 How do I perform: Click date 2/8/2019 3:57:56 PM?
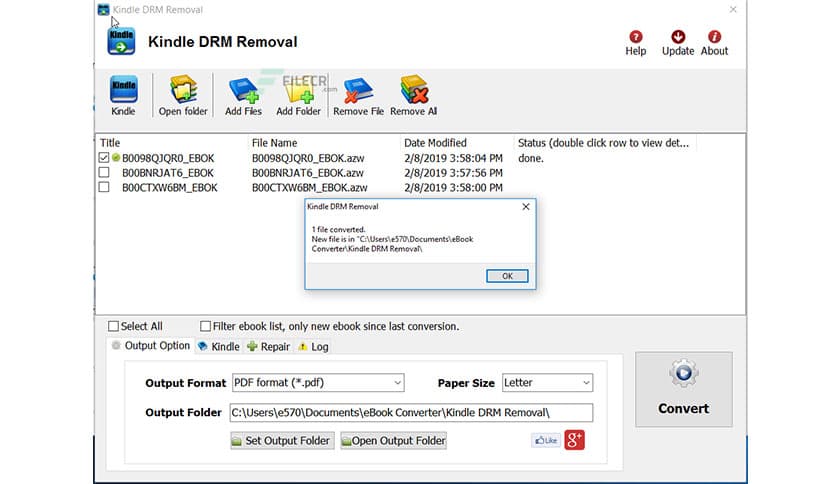453,173
